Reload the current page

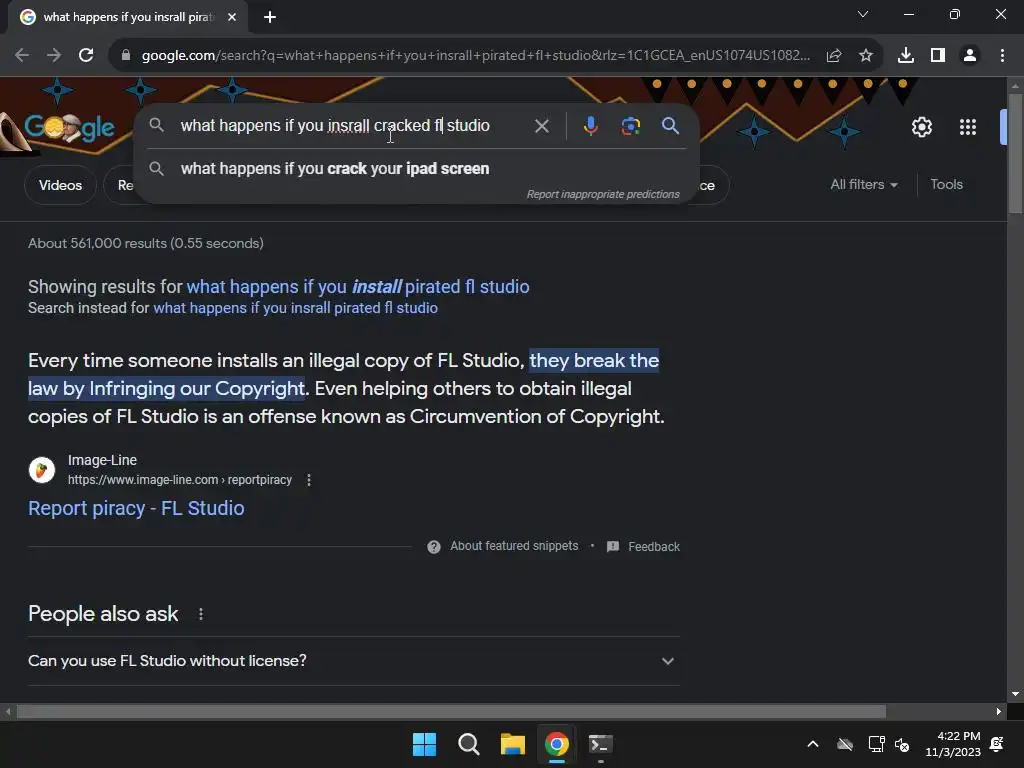86,56
